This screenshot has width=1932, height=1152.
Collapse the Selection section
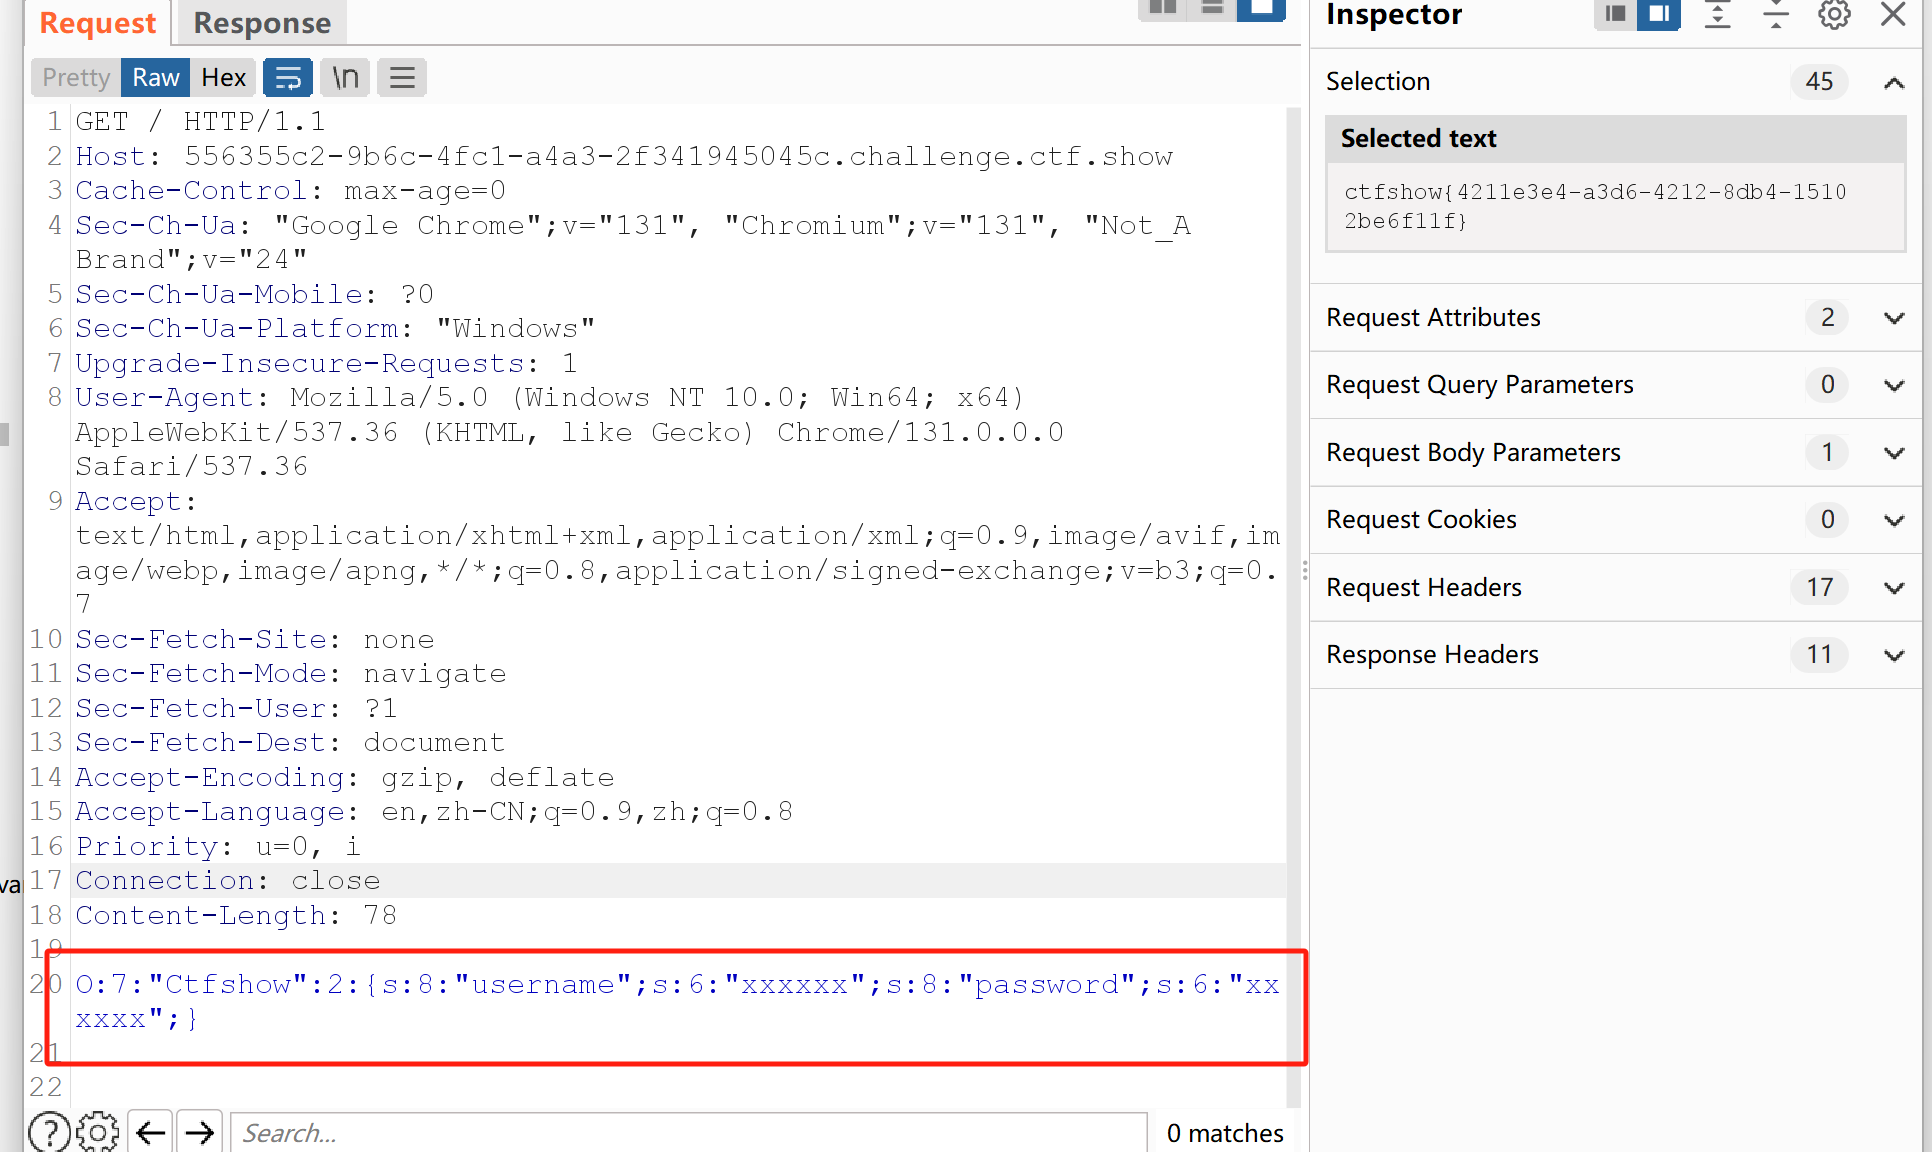[1893, 83]
